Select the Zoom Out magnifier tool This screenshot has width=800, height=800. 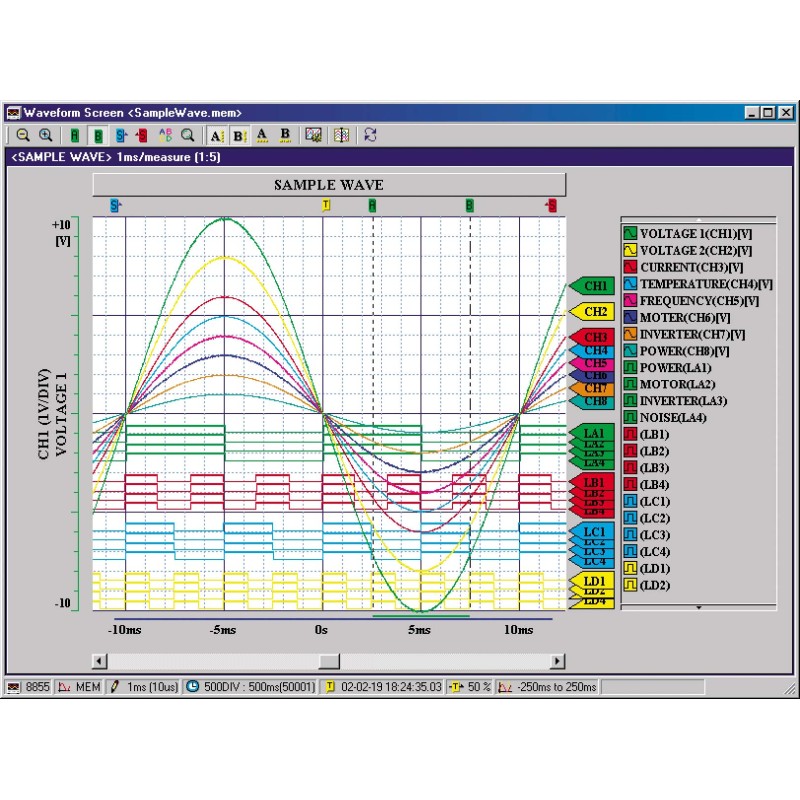(x=24, y=135)
